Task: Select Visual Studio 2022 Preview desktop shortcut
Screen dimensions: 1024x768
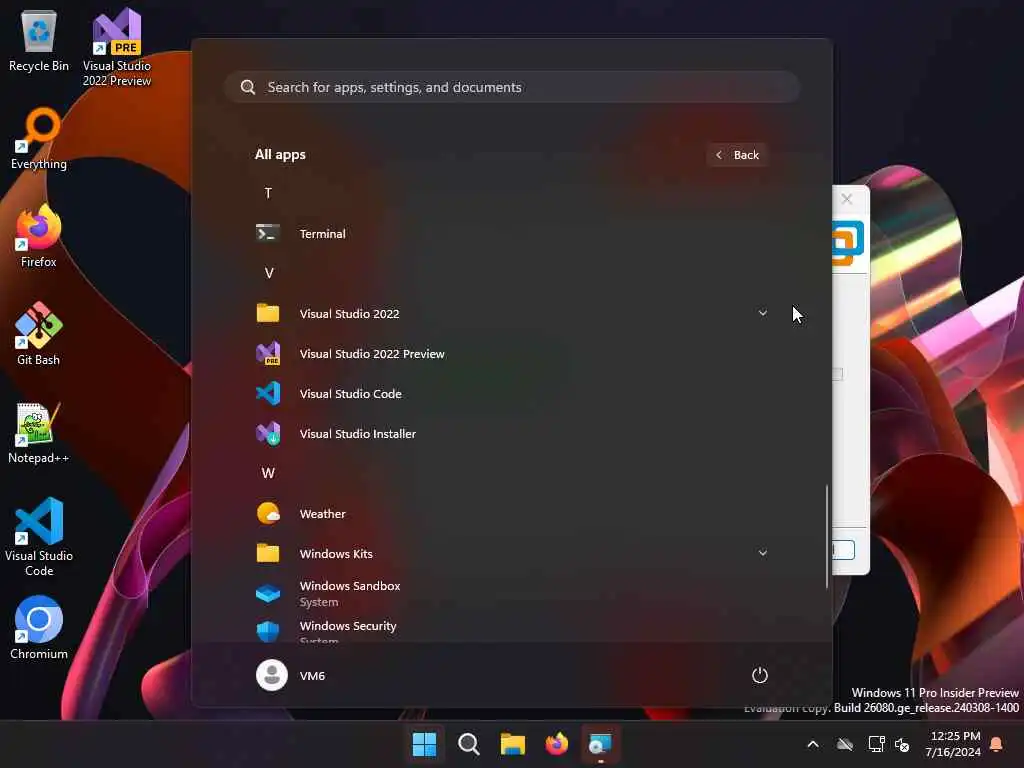Action: coord(117,47)
